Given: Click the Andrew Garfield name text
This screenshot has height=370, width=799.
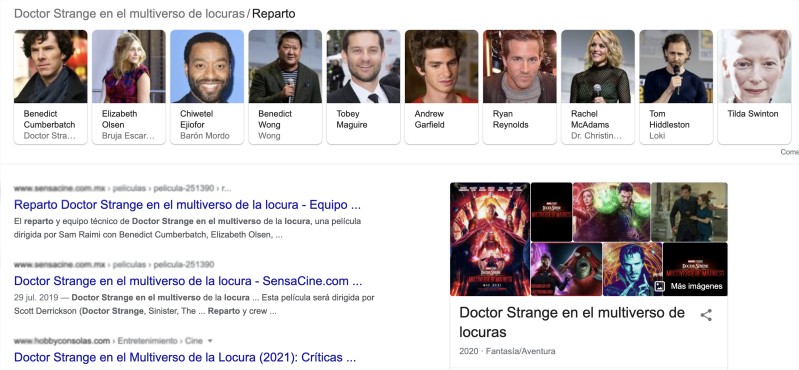Looking at the screenshot, I should [430, 119].
